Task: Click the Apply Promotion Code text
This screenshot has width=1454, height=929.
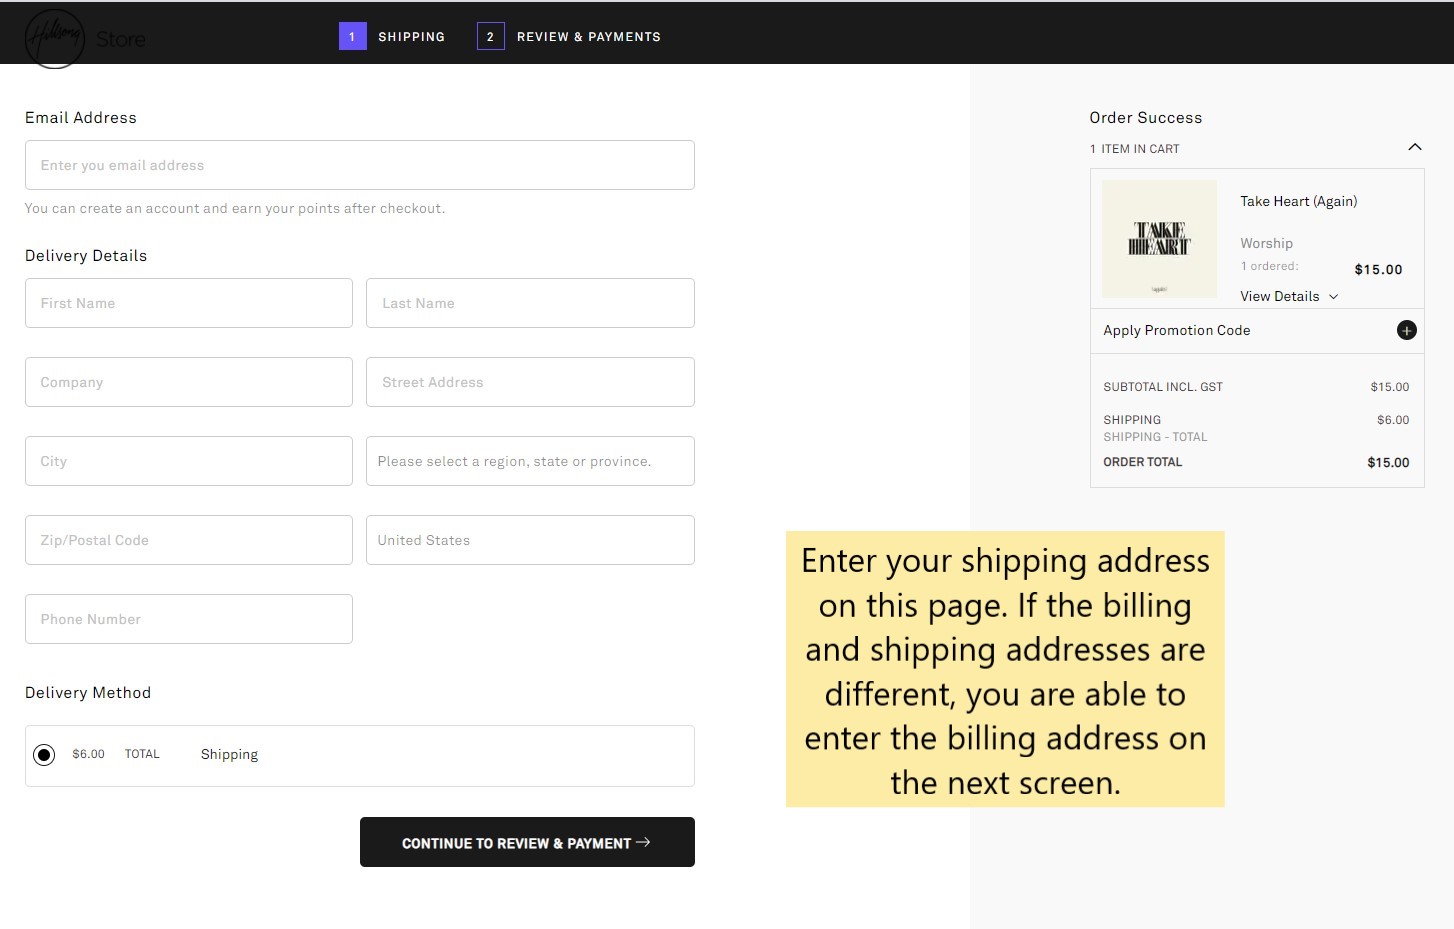Action: 1176,331
